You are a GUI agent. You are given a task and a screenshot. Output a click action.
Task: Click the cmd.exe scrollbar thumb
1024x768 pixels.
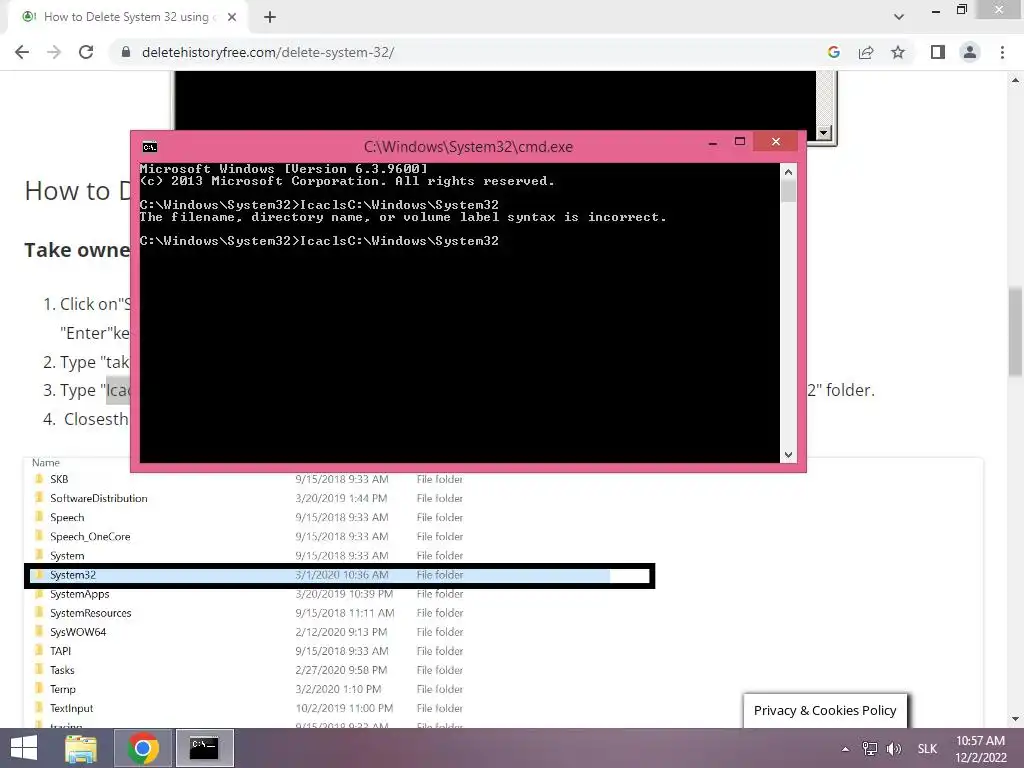coord(788,191)
